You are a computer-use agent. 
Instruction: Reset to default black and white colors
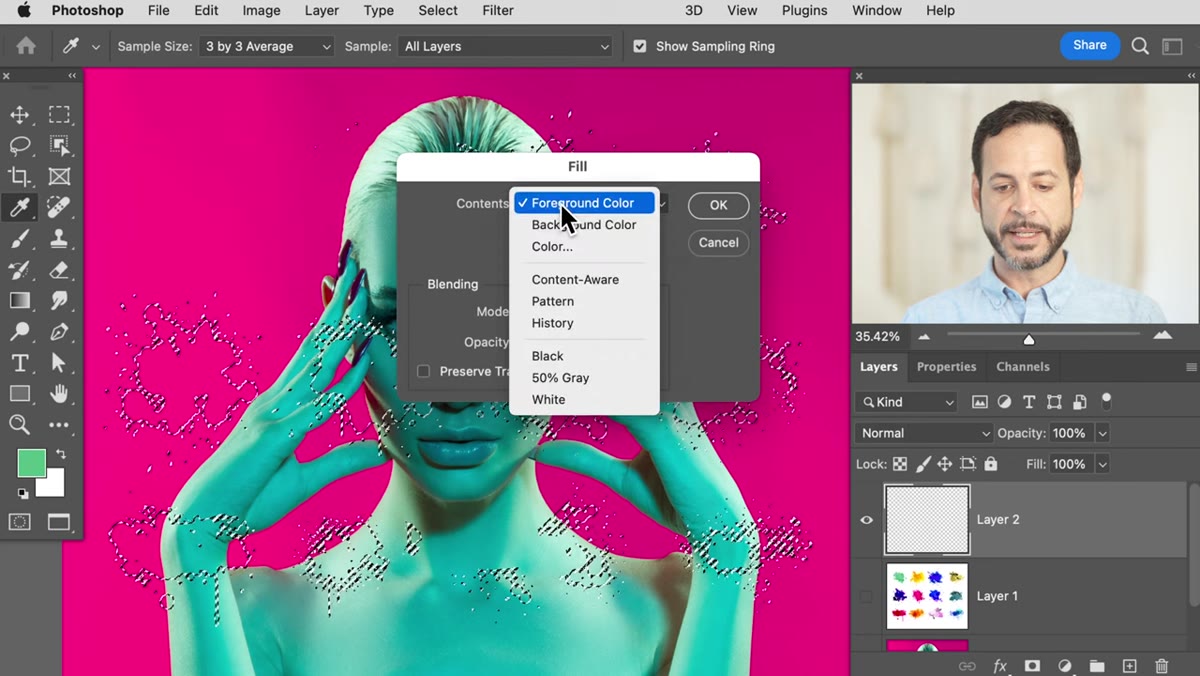(x=22, y=493)
